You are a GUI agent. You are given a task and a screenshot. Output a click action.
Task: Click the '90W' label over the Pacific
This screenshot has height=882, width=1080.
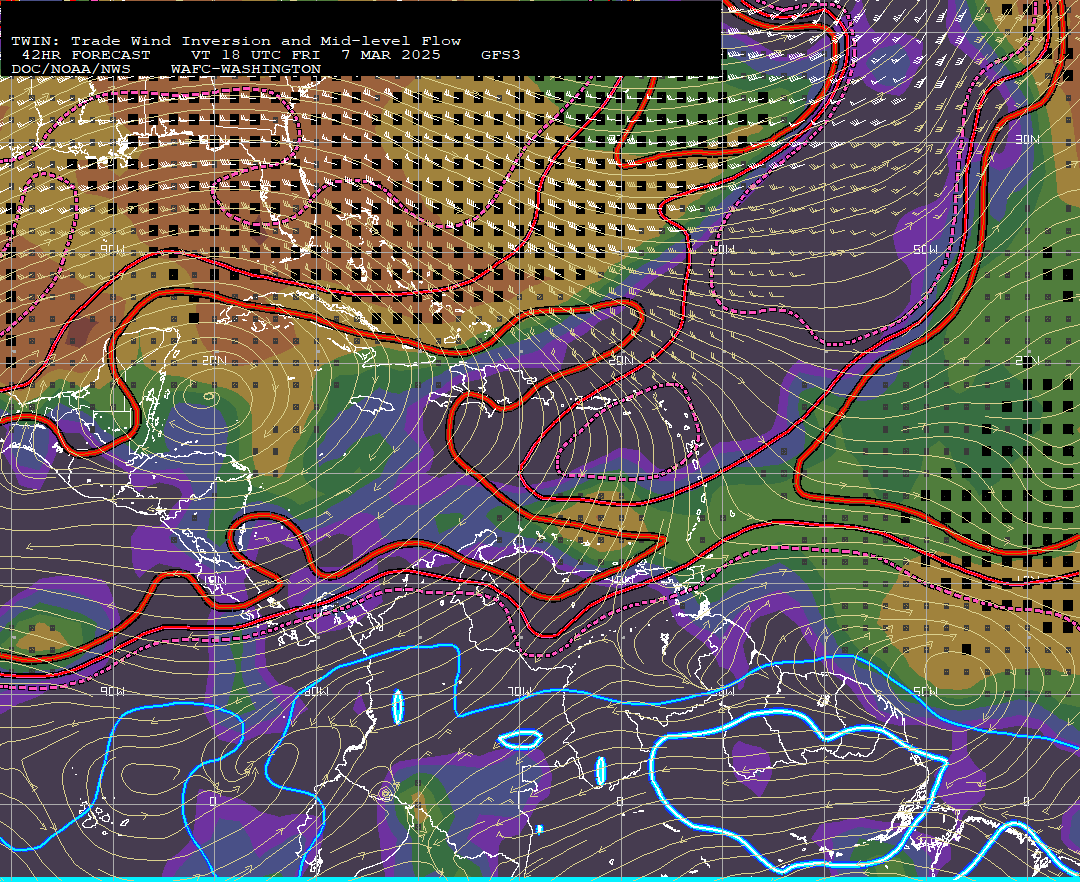112,691
